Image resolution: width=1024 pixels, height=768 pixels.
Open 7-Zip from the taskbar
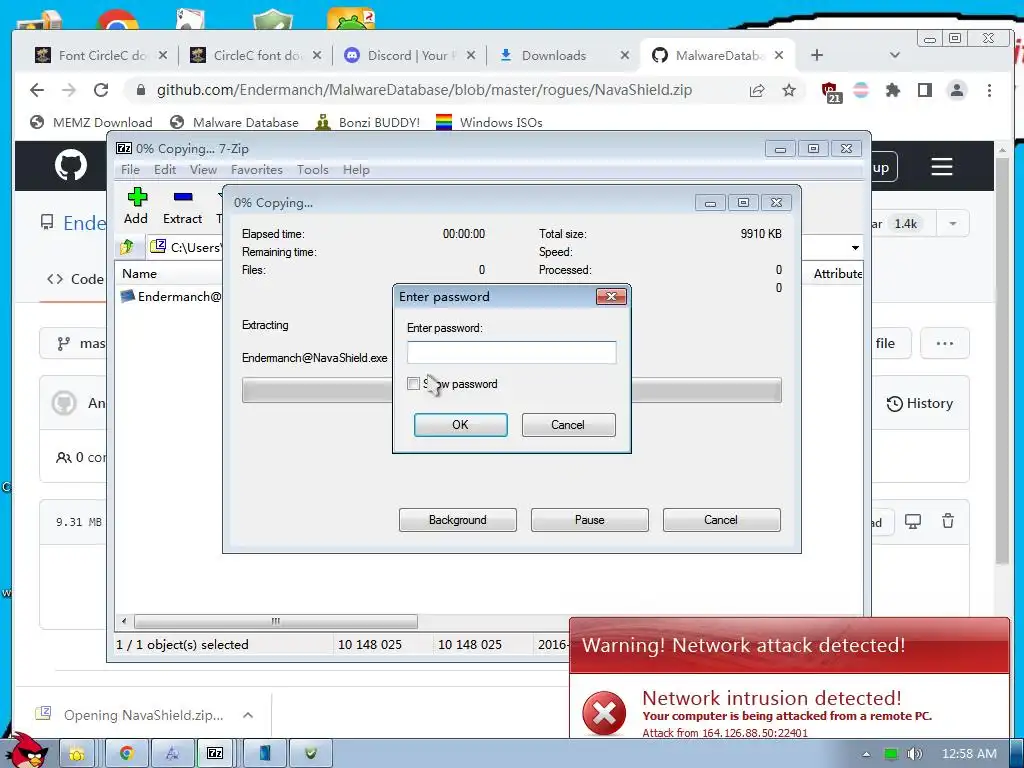[215, 754]
